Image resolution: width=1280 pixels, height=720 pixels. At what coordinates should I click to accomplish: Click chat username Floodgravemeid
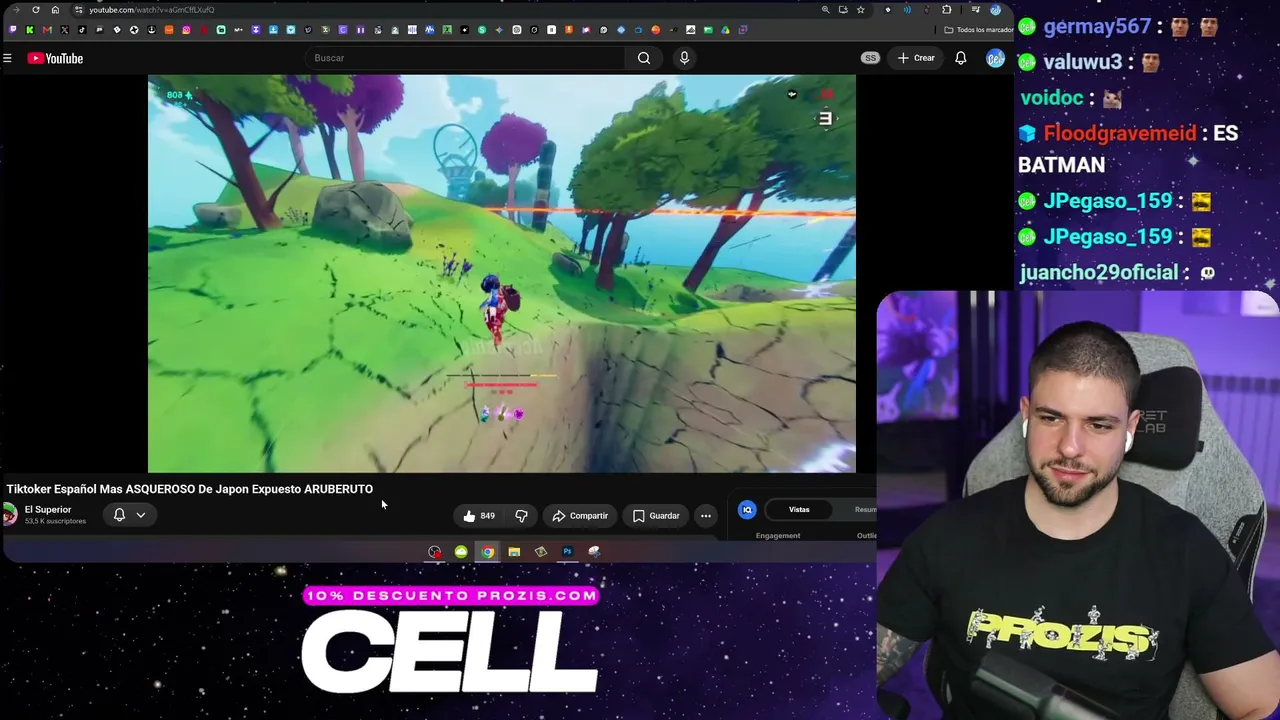click(x=1120, y=134)
